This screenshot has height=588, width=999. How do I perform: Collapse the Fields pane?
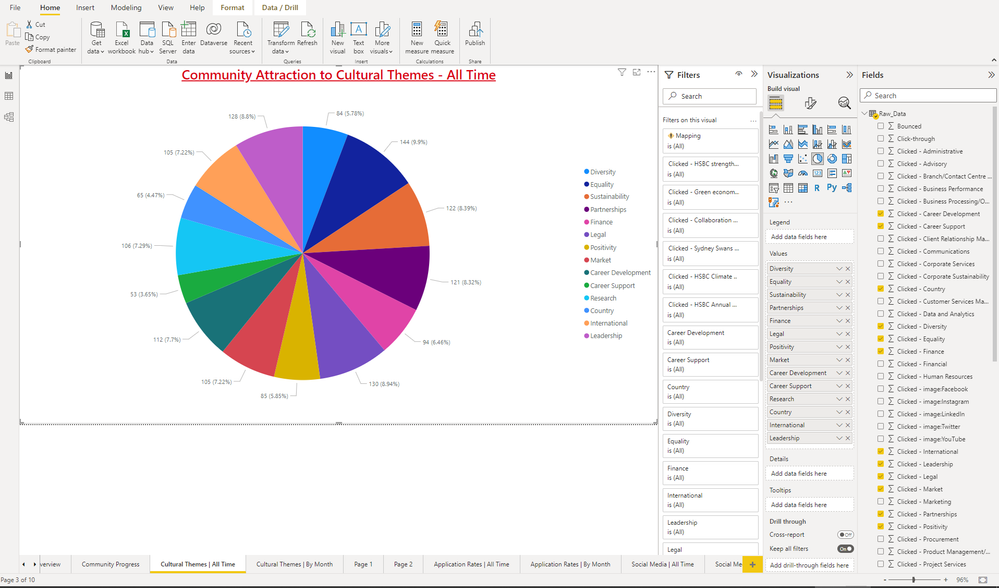coord(991,75)
